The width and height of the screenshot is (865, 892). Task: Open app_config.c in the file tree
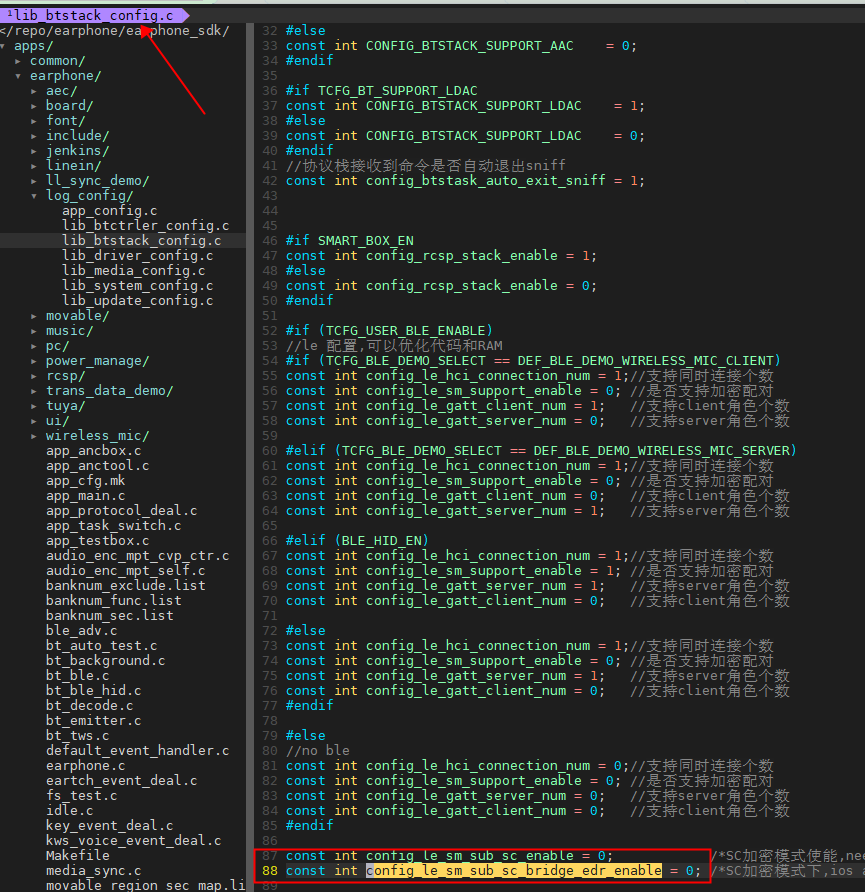point(110,210)
